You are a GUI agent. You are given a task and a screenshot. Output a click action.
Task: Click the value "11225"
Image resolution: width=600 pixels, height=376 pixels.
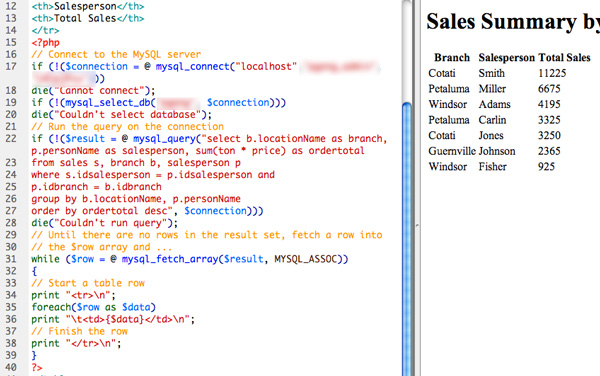click(x=552, y=73)
